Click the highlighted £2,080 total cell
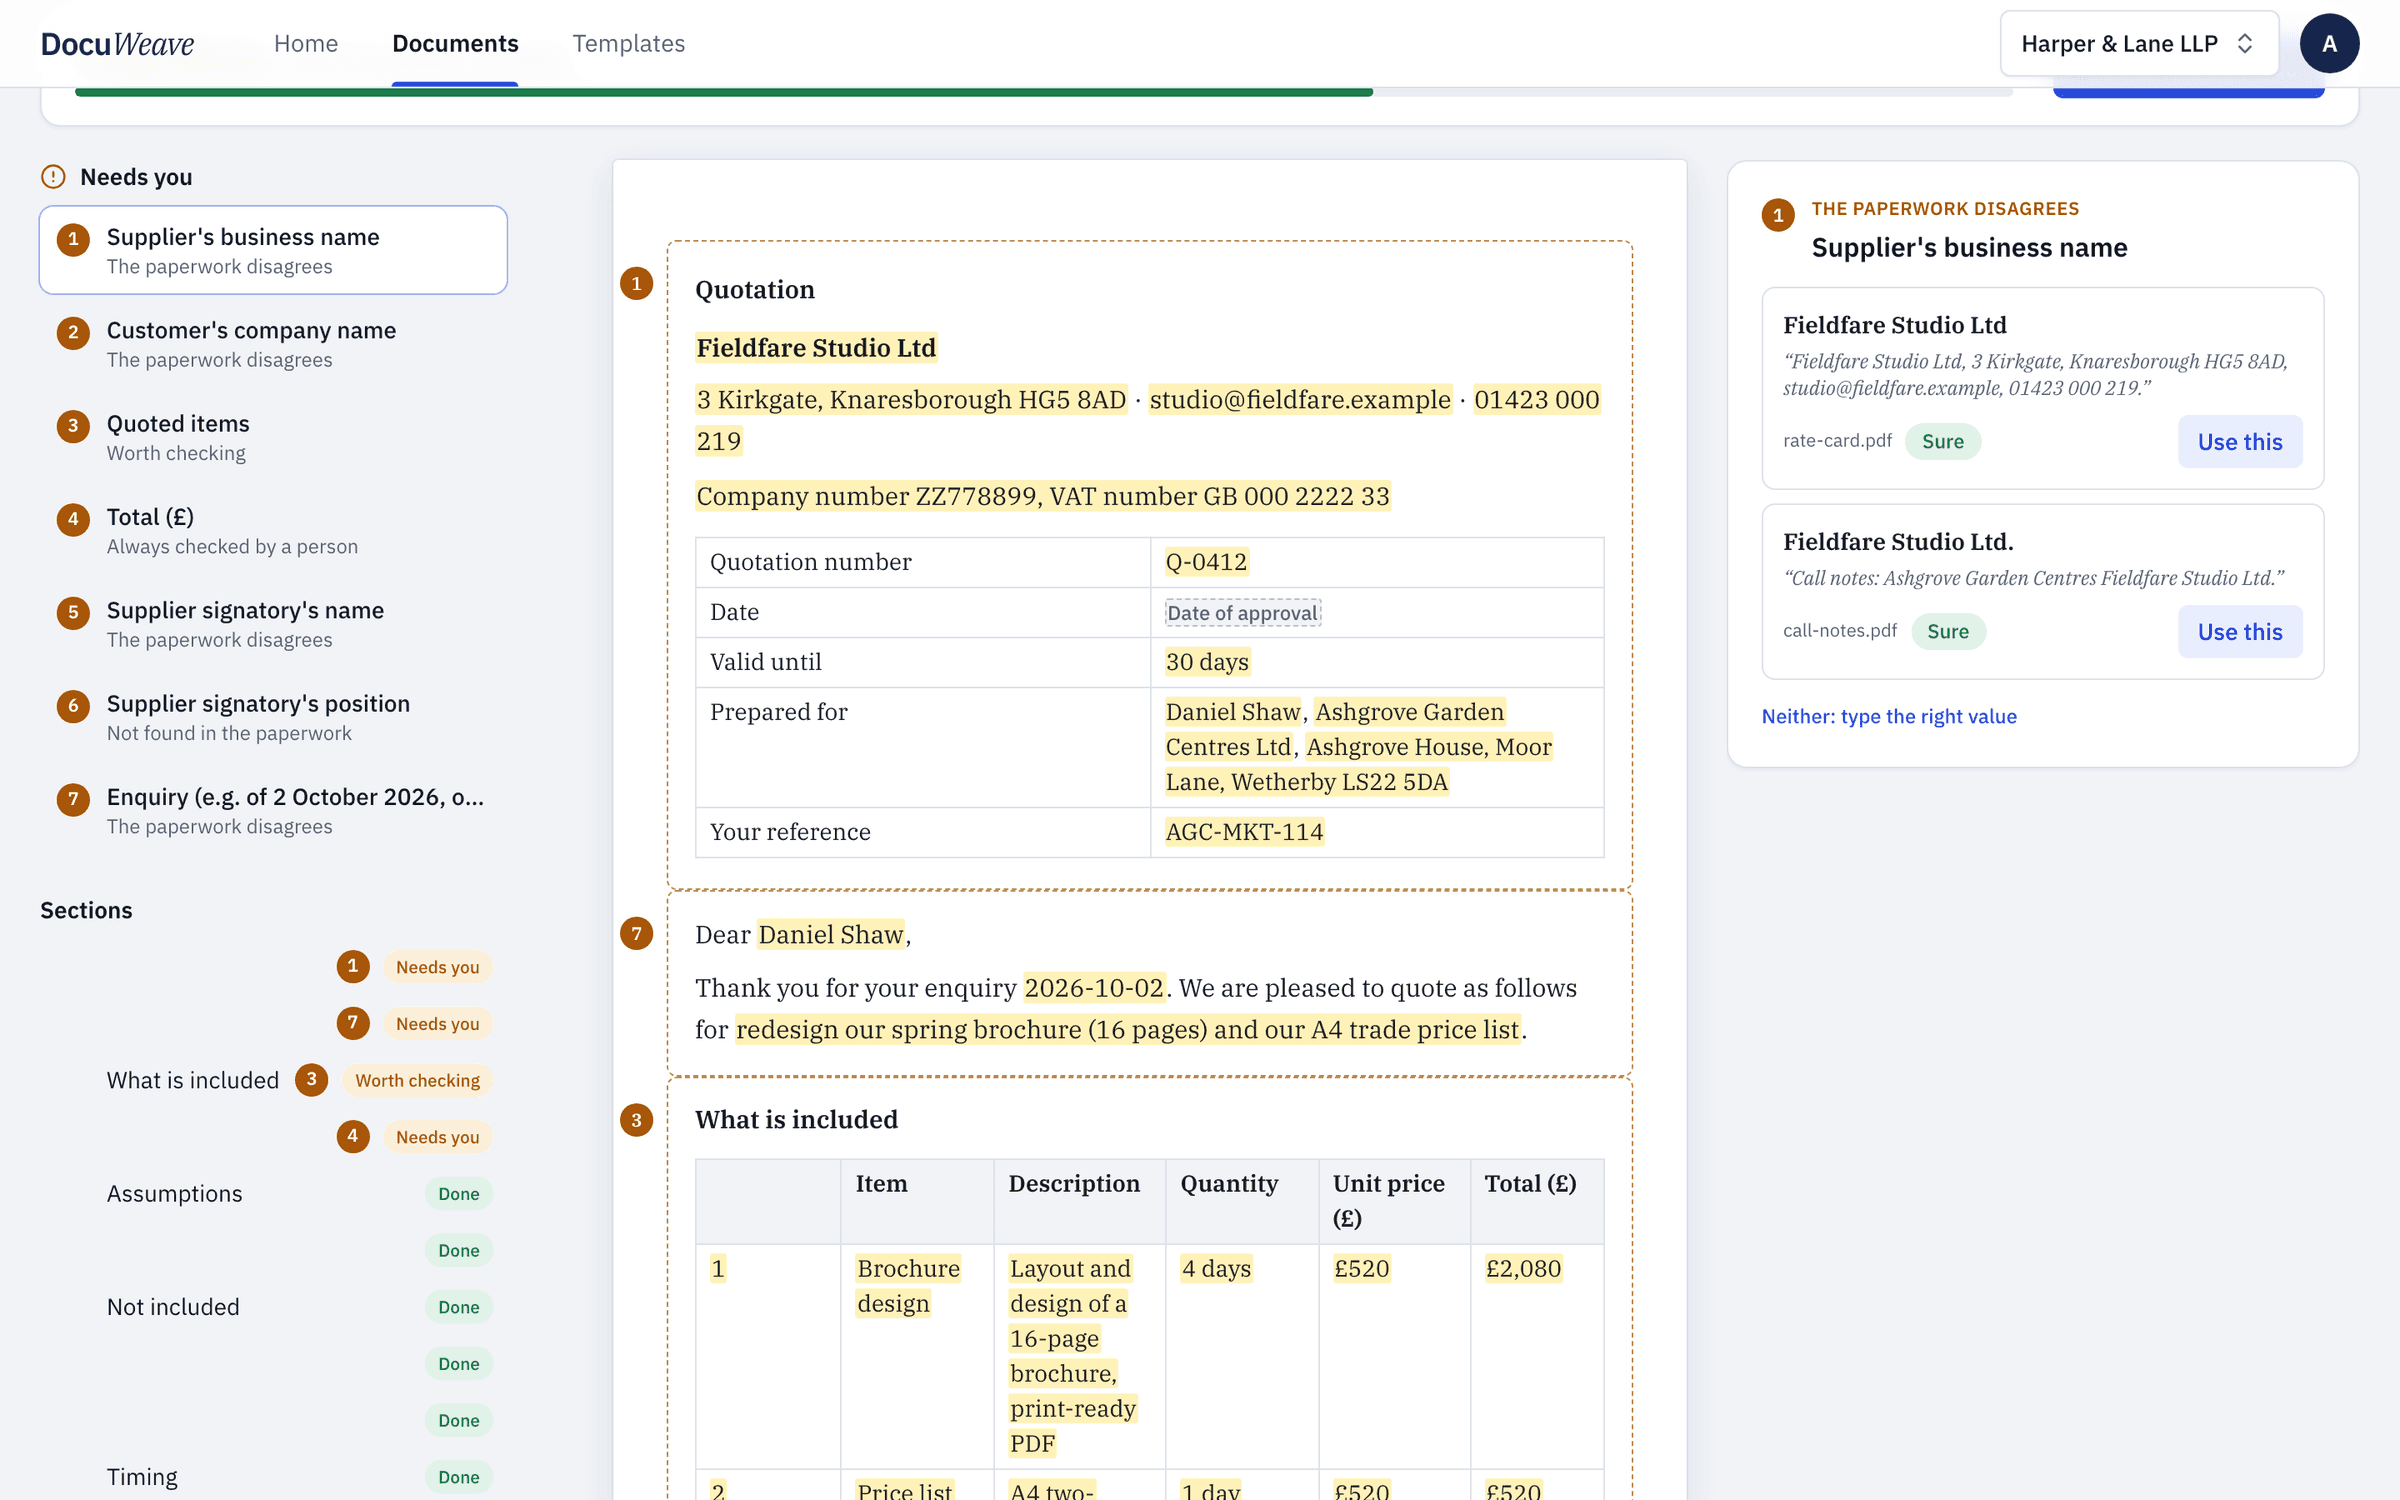 pos(1523,1268)
